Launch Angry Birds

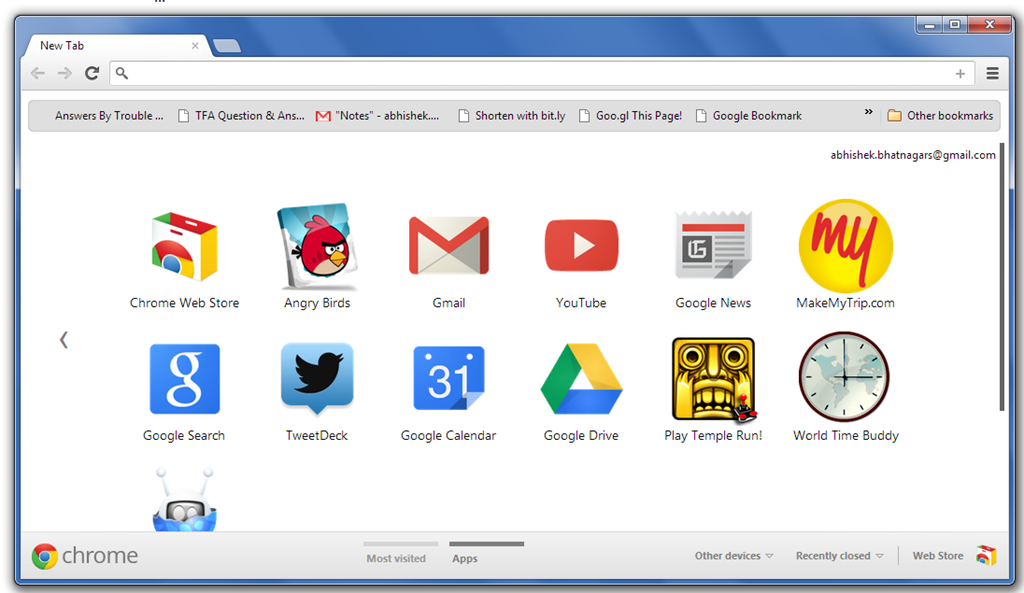point(316,245)
